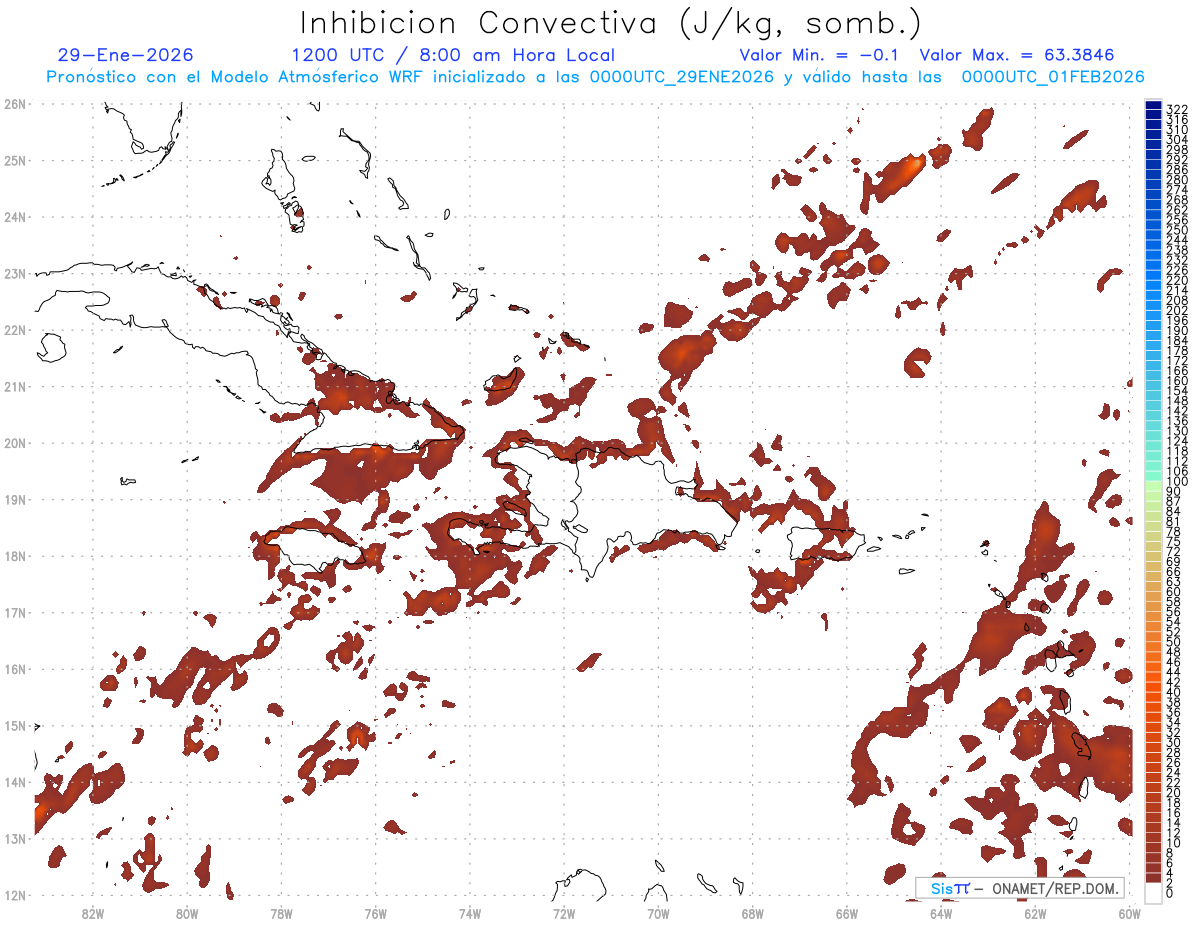The width and height of the screenshot is (1200, 927).
Task: Click the WRF model forecast description line
Action: coord(595,77)
